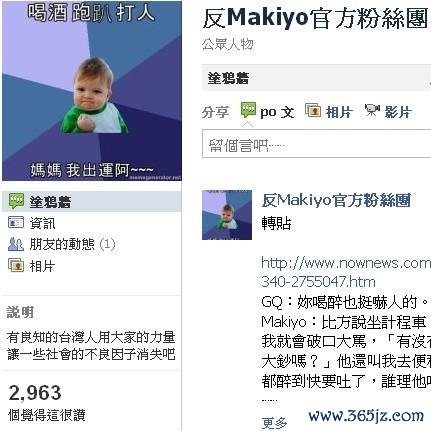Screen dimensions: 431x431
Task: Select the 影片 video share option
Action: (398, 112)
